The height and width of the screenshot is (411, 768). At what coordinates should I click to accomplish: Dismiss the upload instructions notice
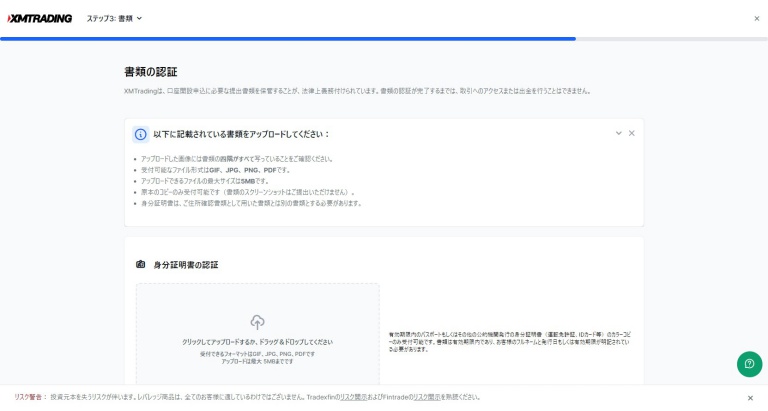(632, 133)
